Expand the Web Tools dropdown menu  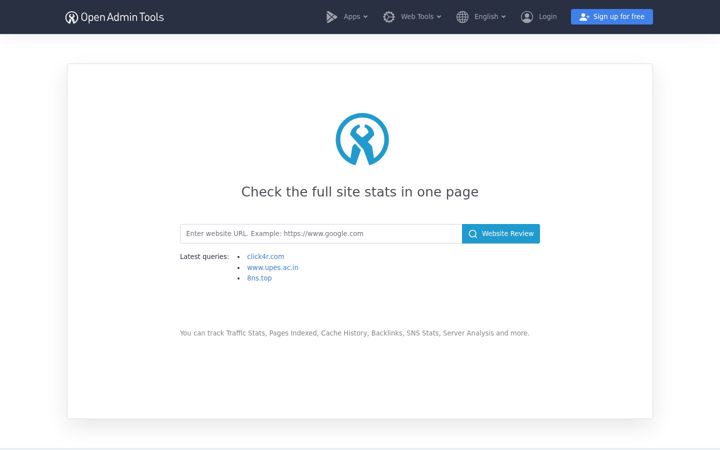[421, 17]
